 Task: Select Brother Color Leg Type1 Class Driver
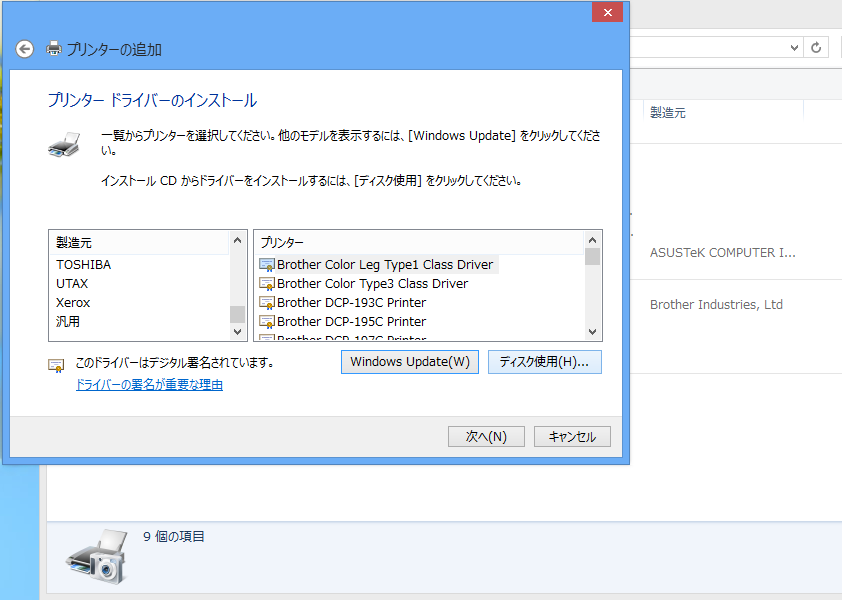click(384, 265)
